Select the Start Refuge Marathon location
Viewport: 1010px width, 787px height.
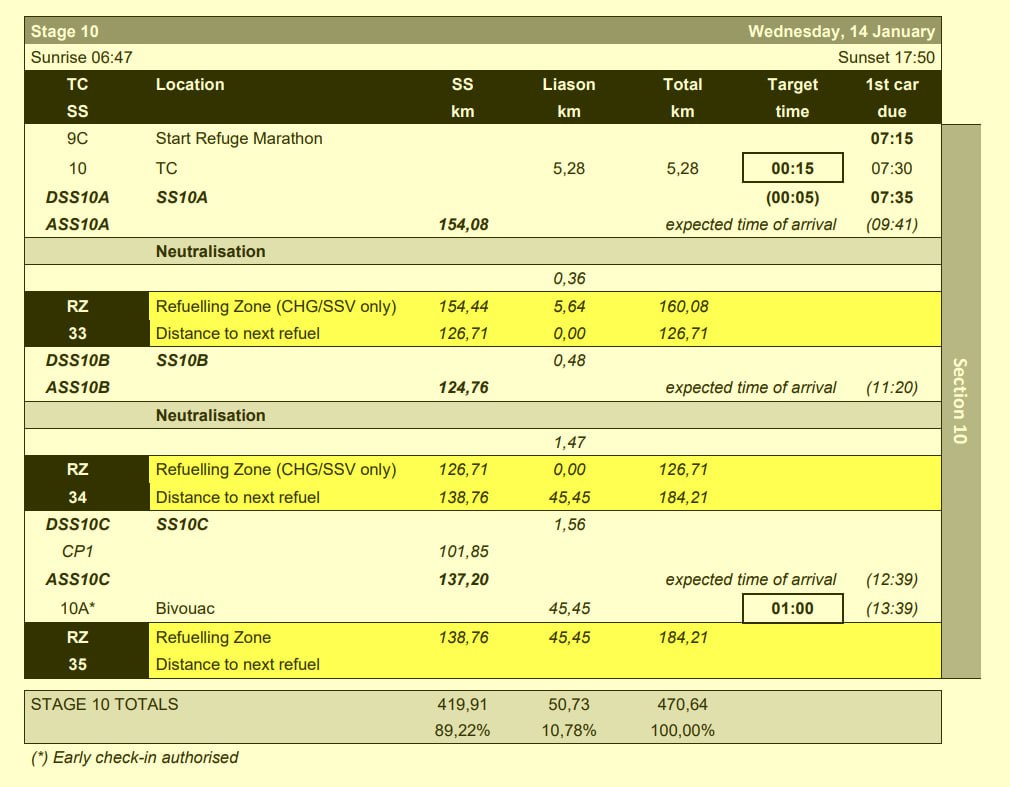point(239,139)
